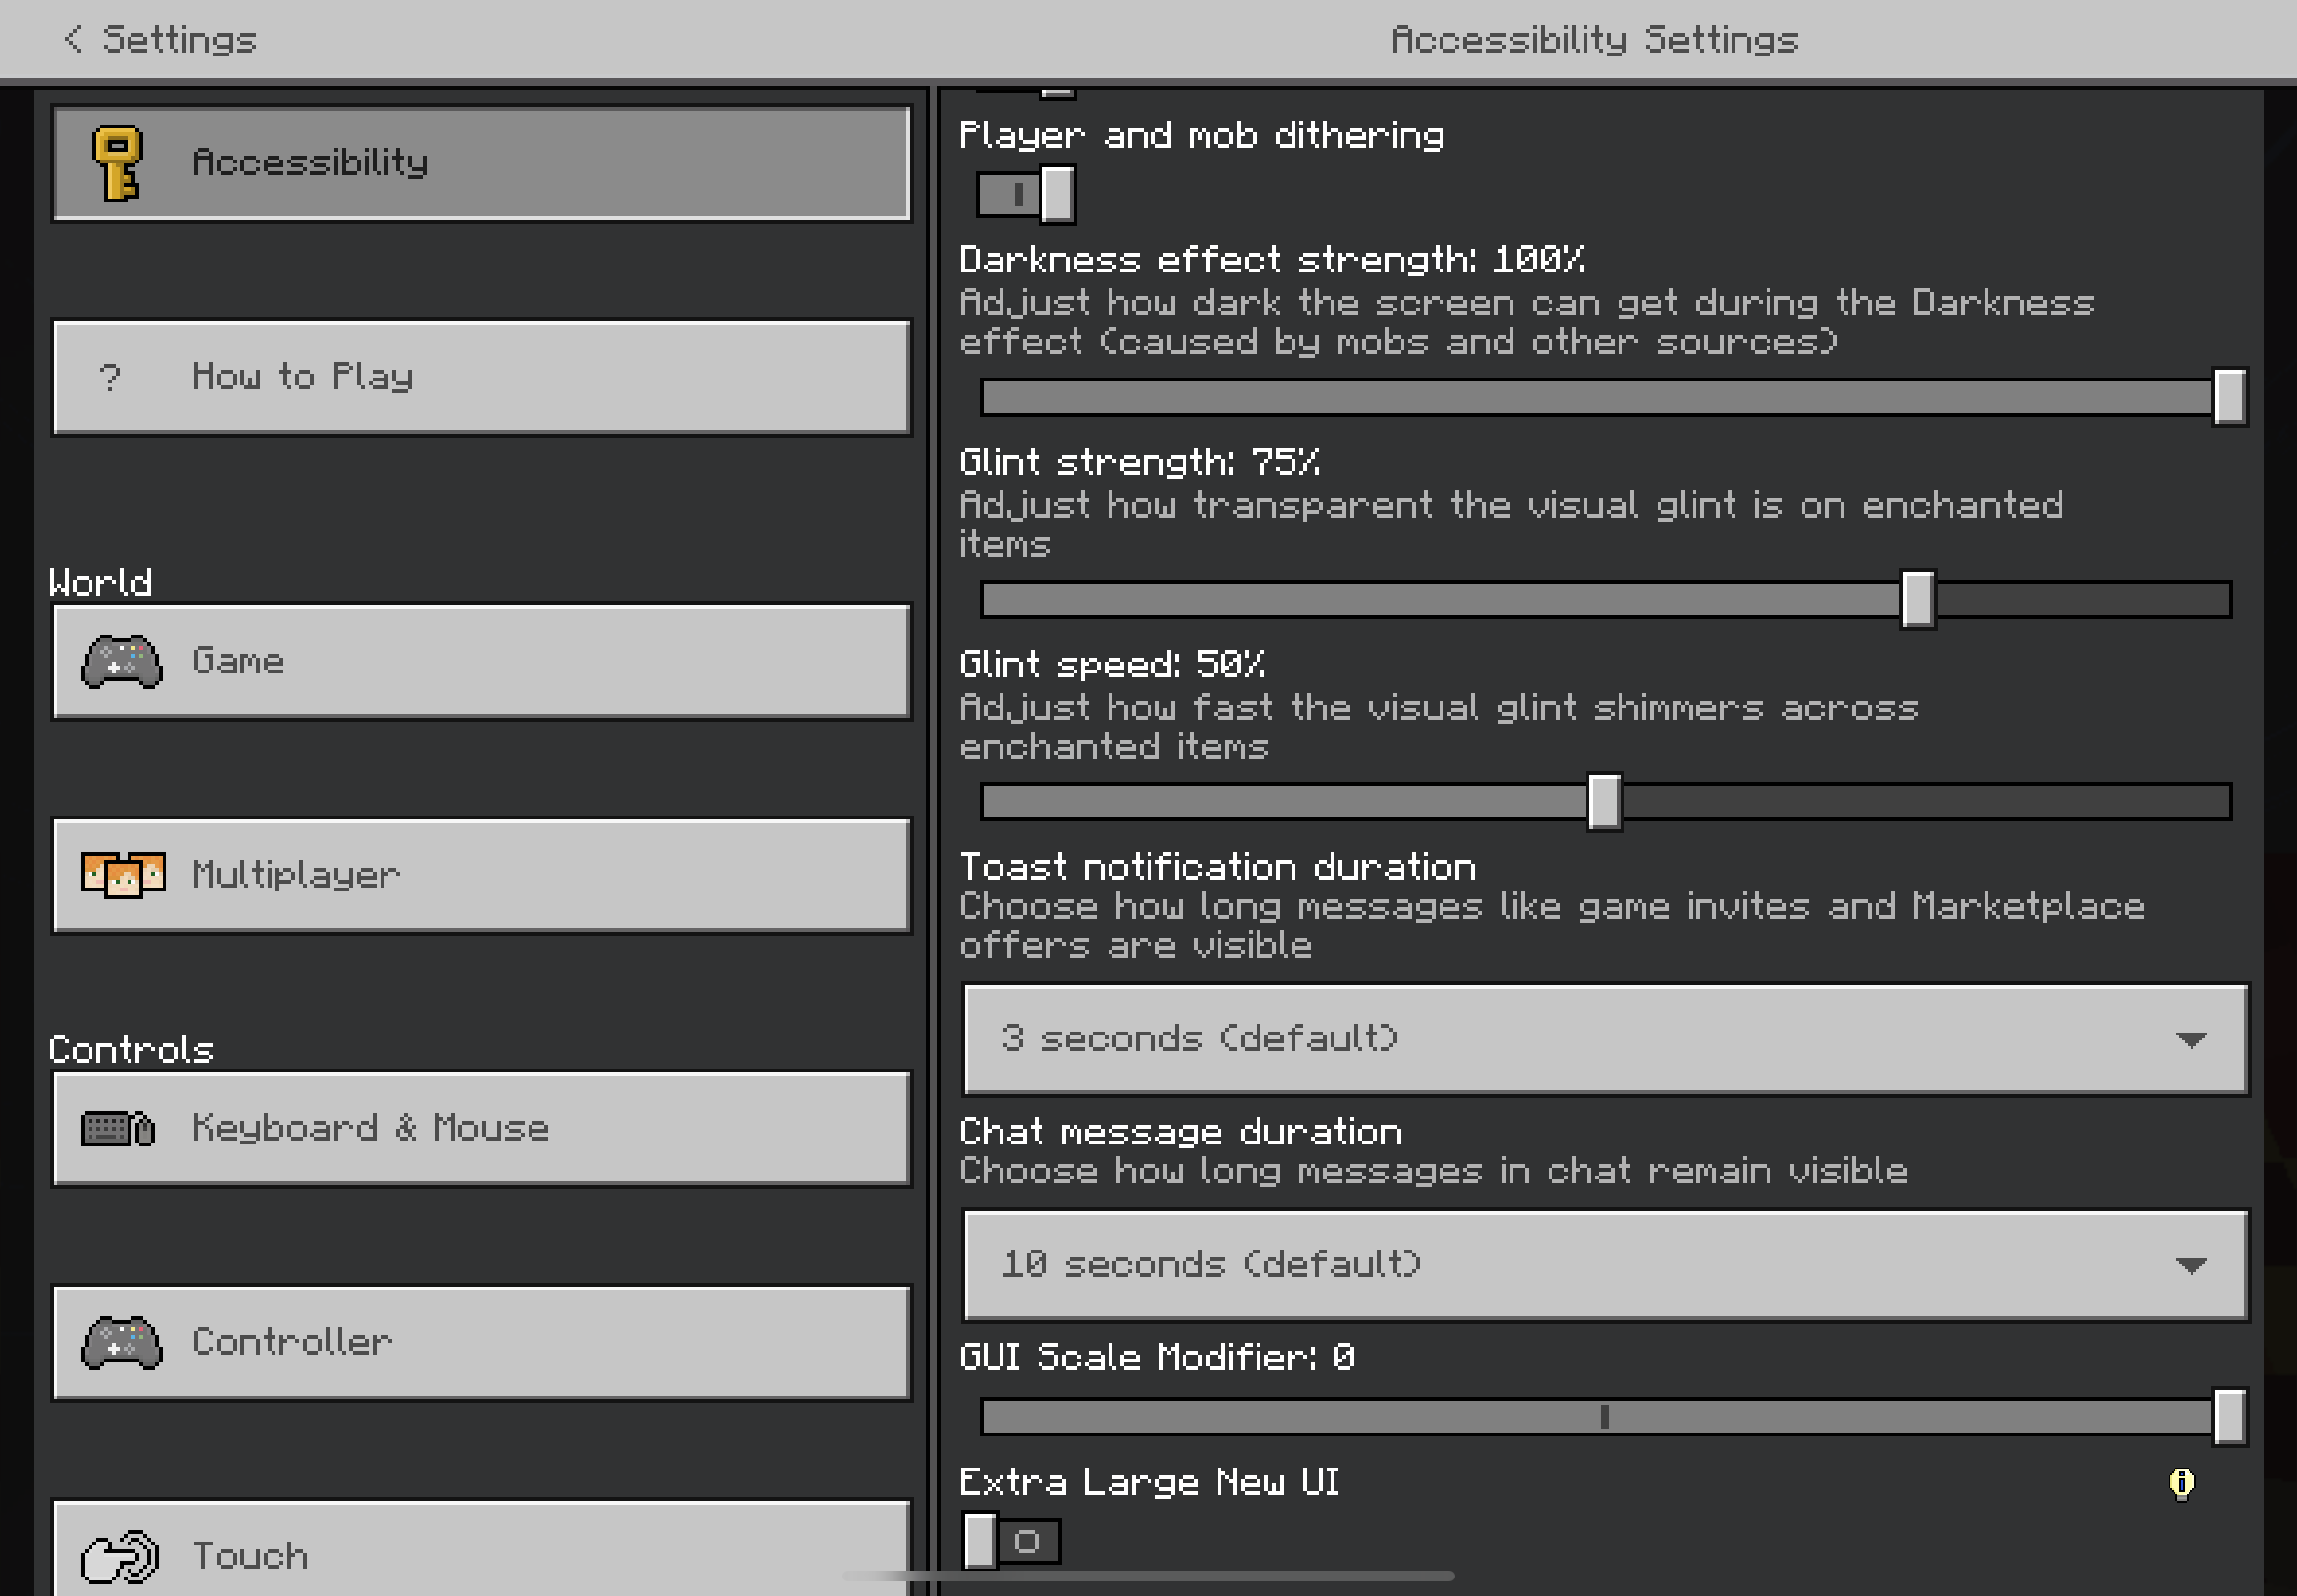
Task: Click the Touch hand icon
Action: click(x=119, y=1556)
